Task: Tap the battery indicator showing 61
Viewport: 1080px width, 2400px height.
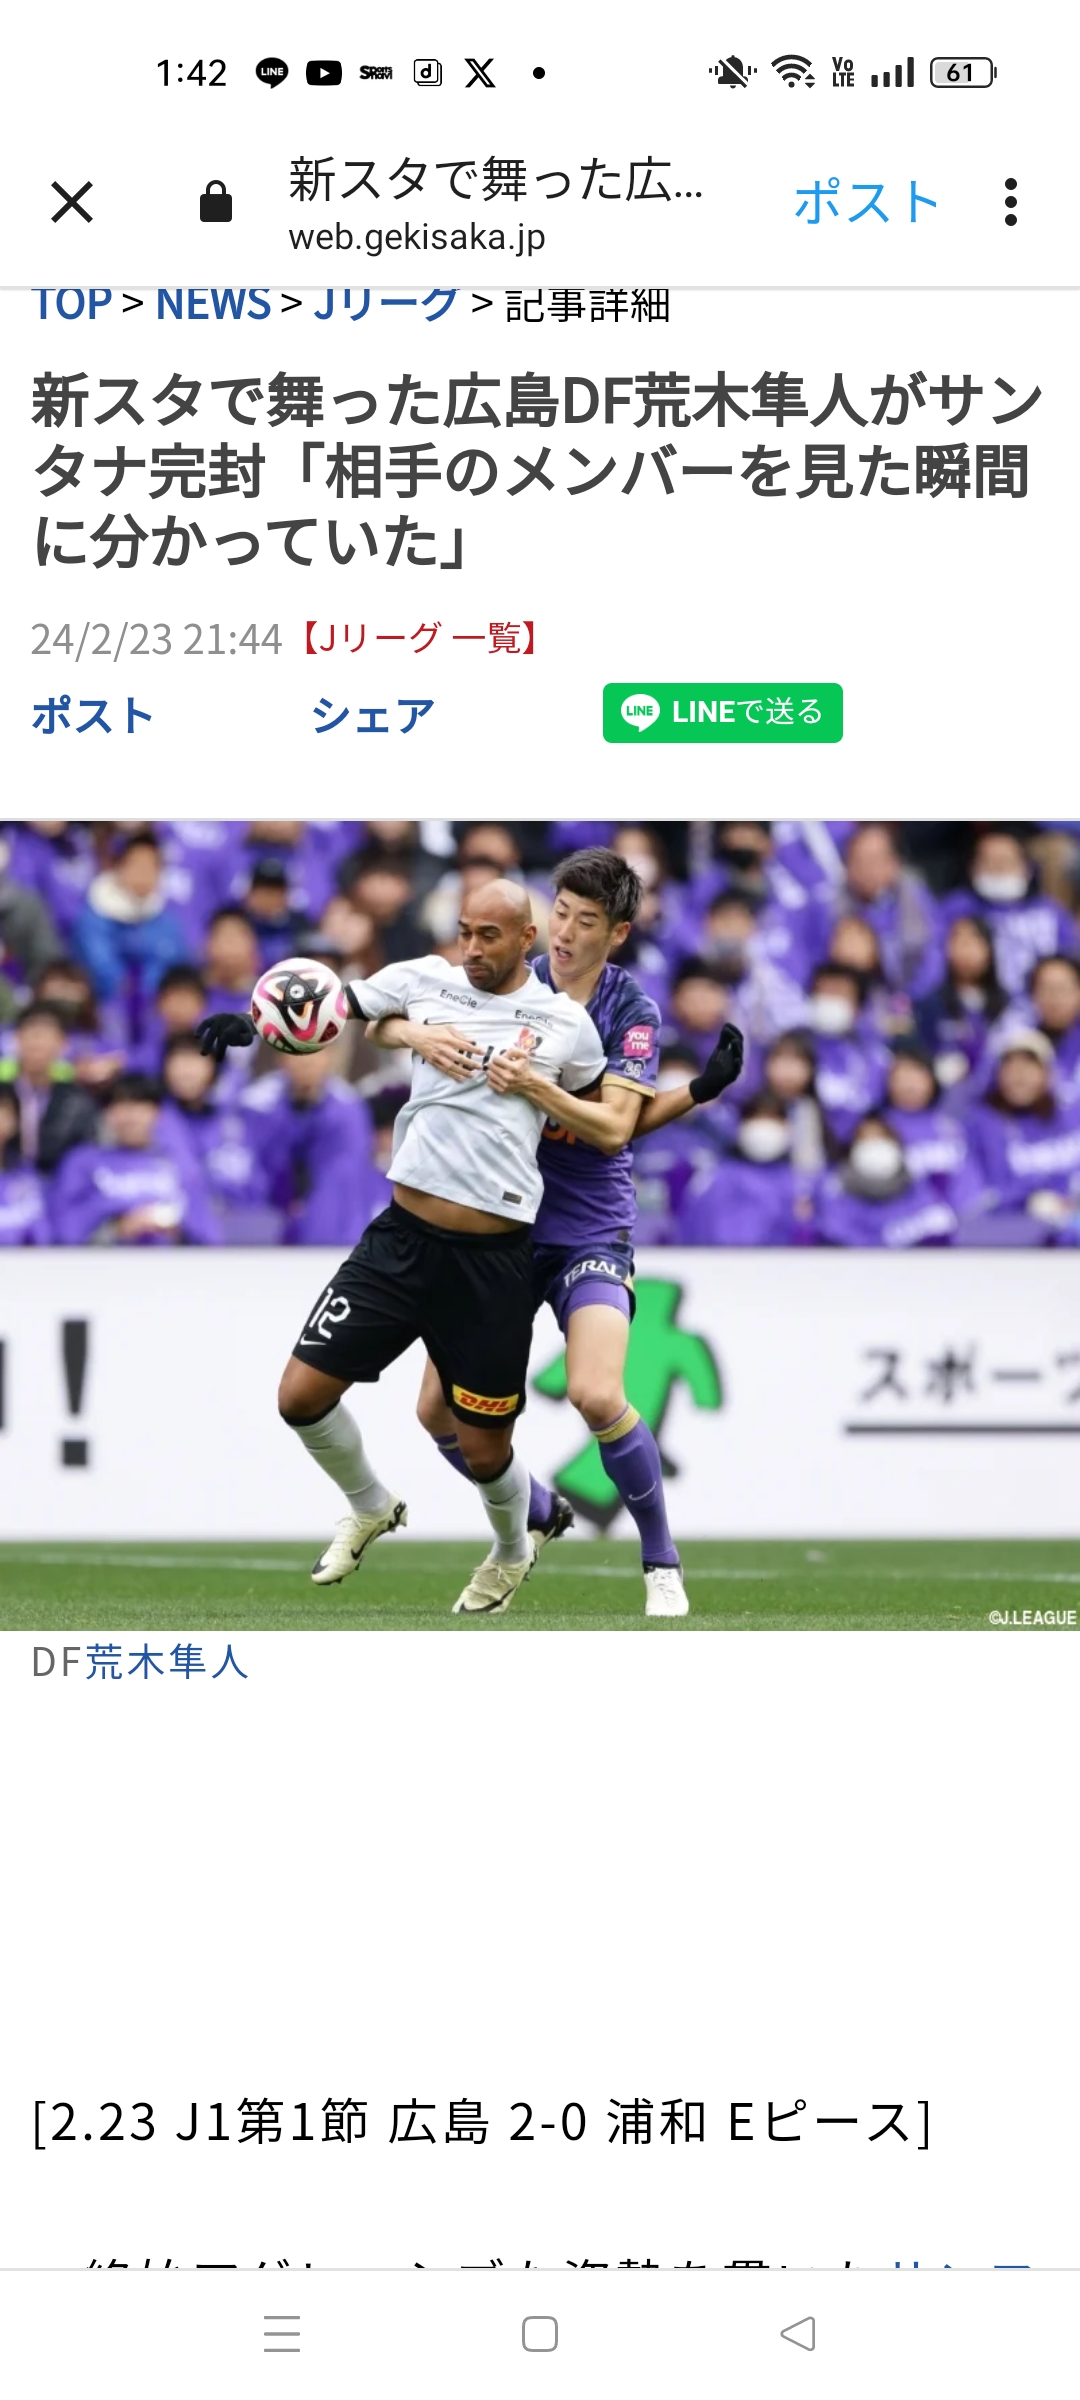Action: (963, 73)
